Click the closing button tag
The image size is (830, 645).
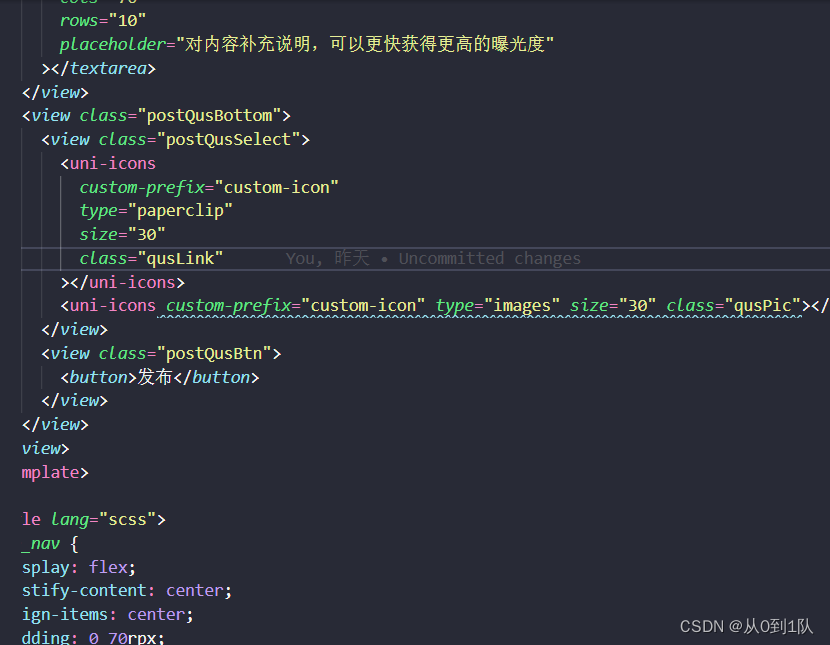(x=216, y=377)
